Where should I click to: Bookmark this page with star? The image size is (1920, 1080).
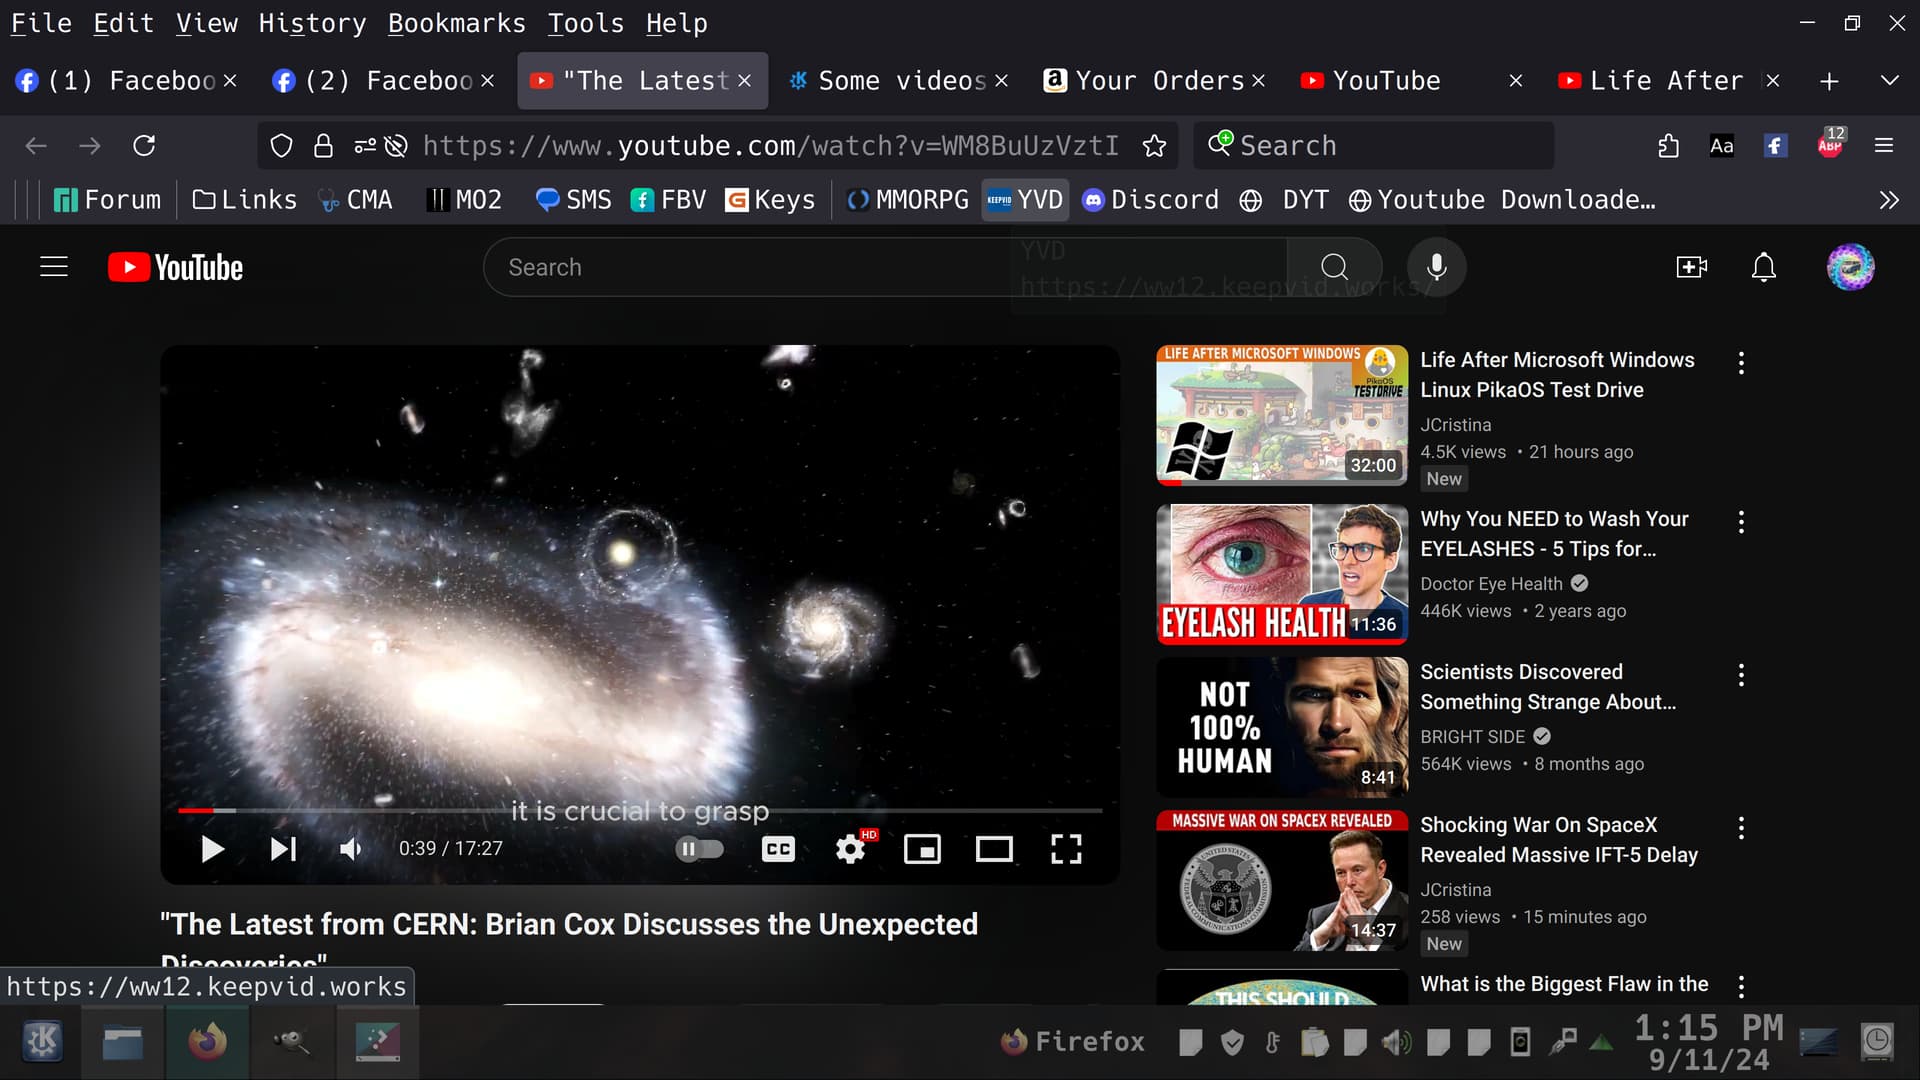click(x=1154, y=146)
